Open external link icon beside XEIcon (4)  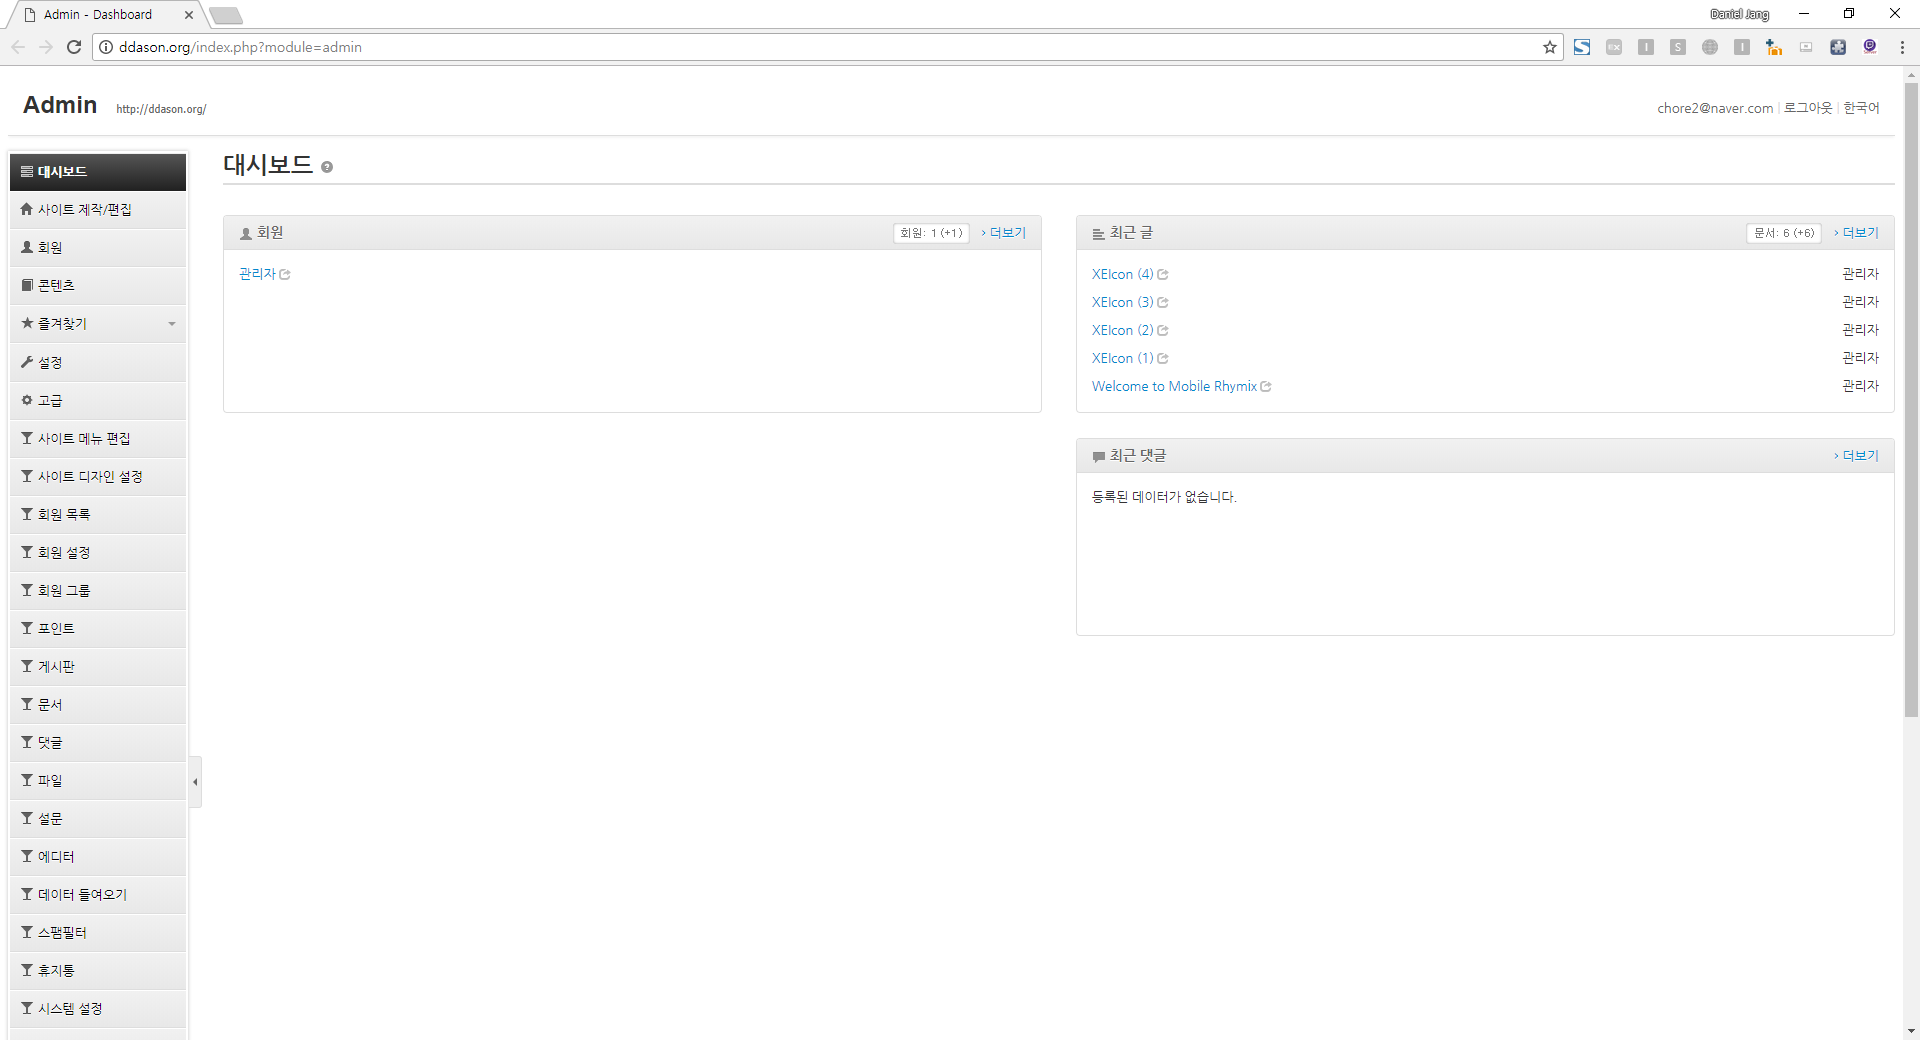[x=1163, y=275]
